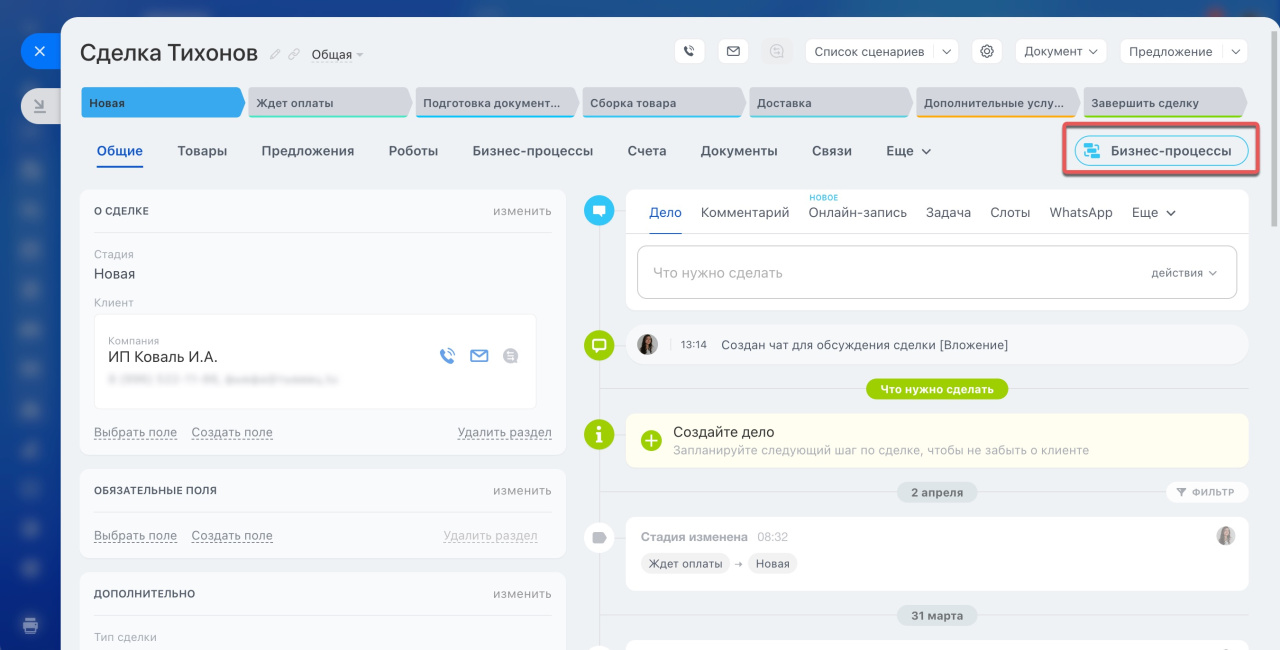Expand the Еще menu in deal tabs
This screenshot has height=650, width=1280.
point(908,151)
